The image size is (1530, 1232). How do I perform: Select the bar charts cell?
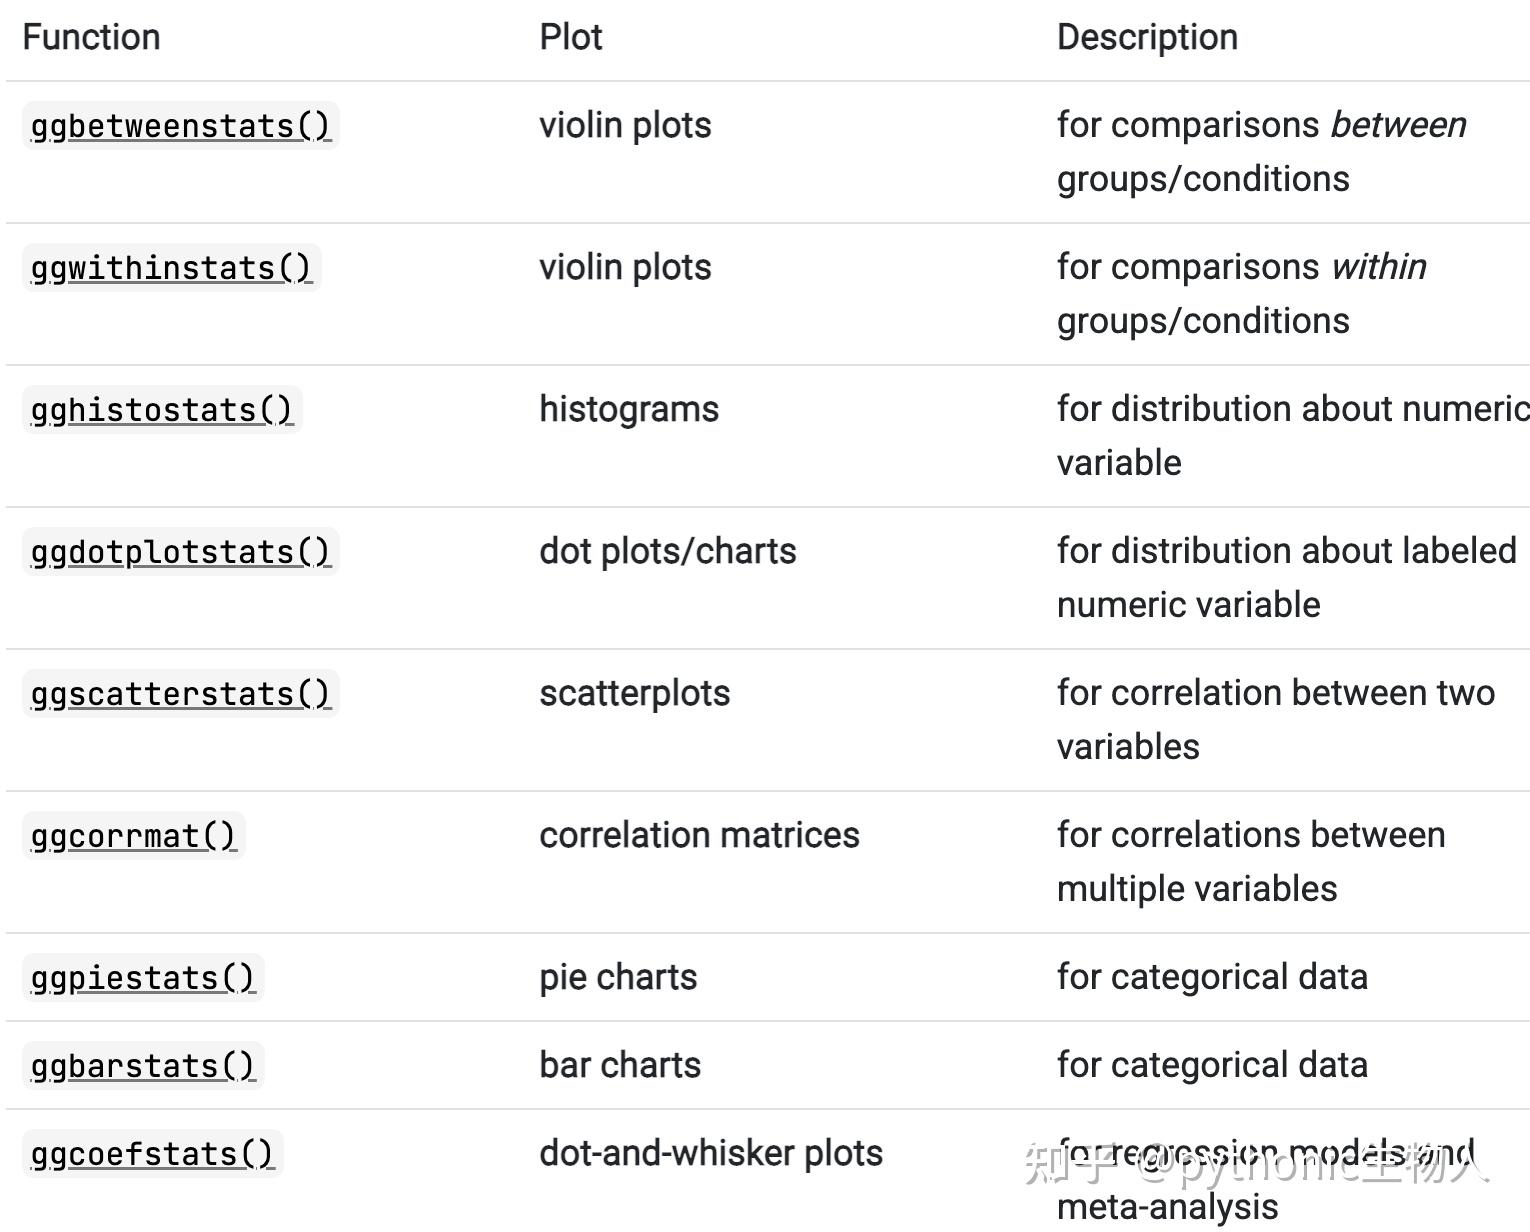pyautogui.click(x=620, y=1065)
